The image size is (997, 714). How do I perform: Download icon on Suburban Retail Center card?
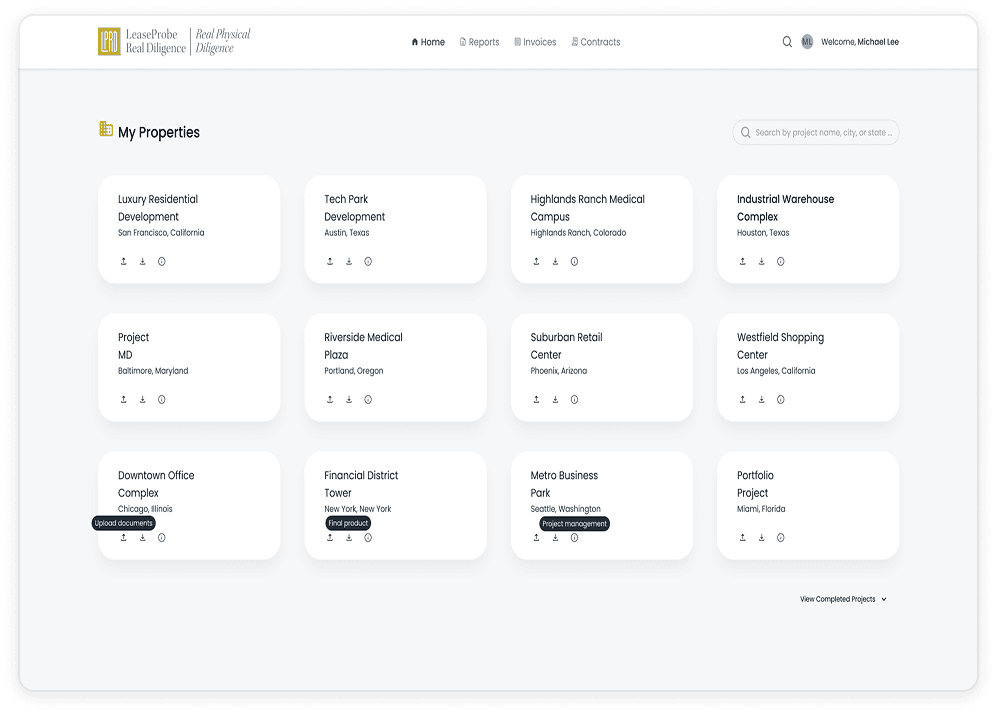pos(555,399)
